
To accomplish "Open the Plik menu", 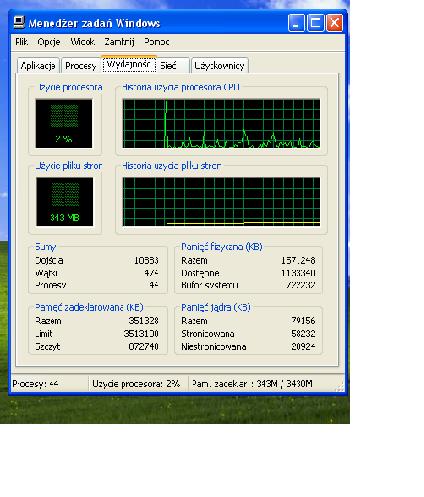I will click(x=22, y=42).
